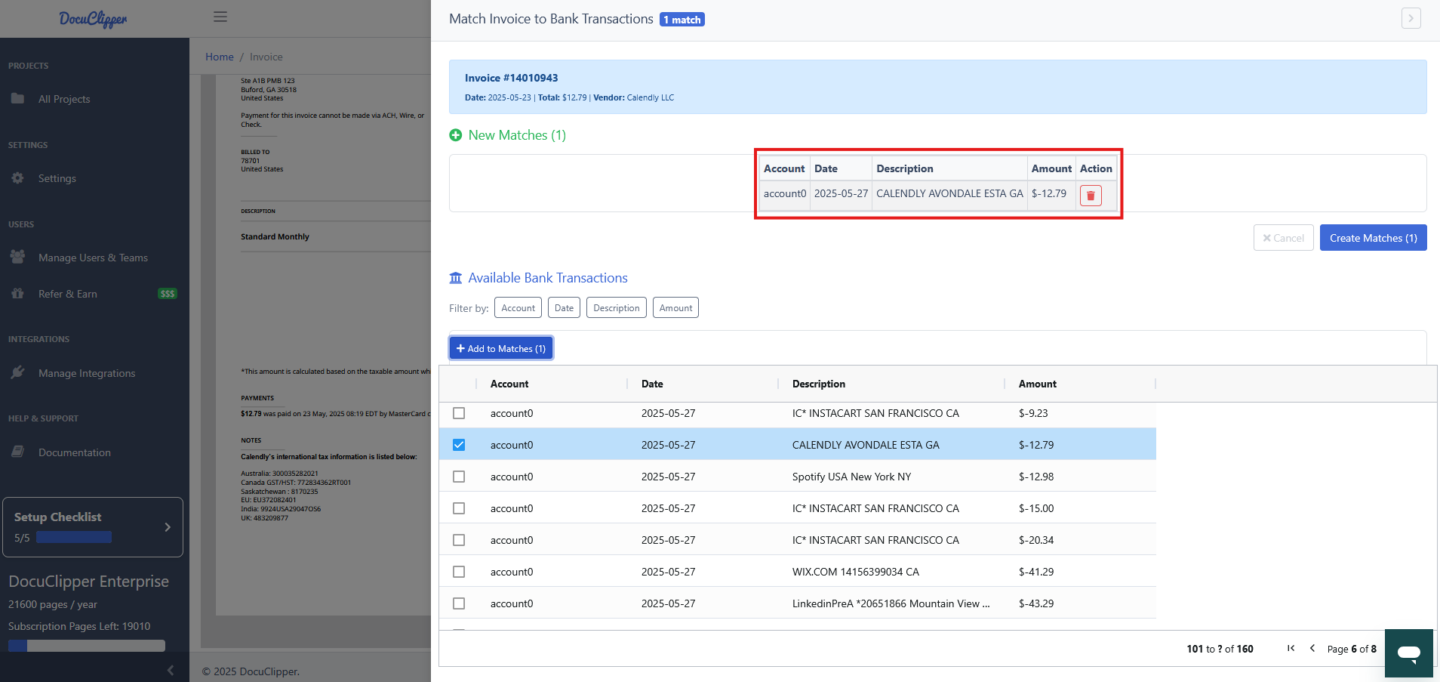
Task: Click the $$$ badge next to Refer & Earn
Action: click(x=168, y=294)
